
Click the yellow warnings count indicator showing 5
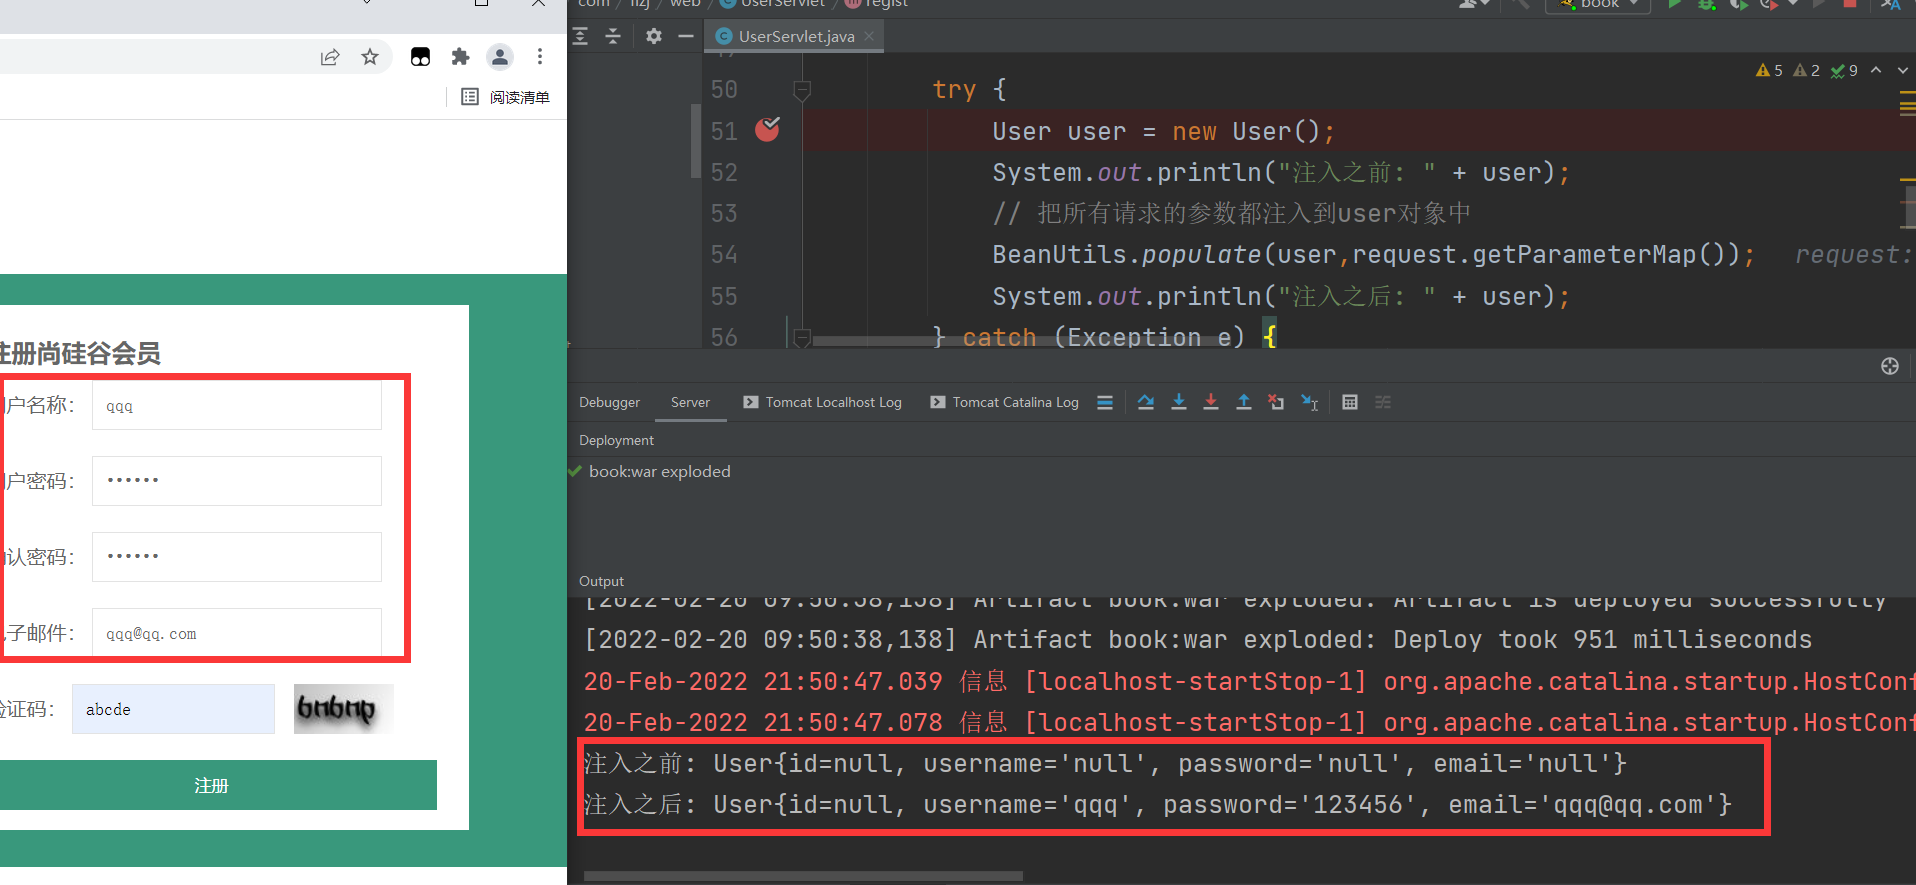(x=1769, y=70)
